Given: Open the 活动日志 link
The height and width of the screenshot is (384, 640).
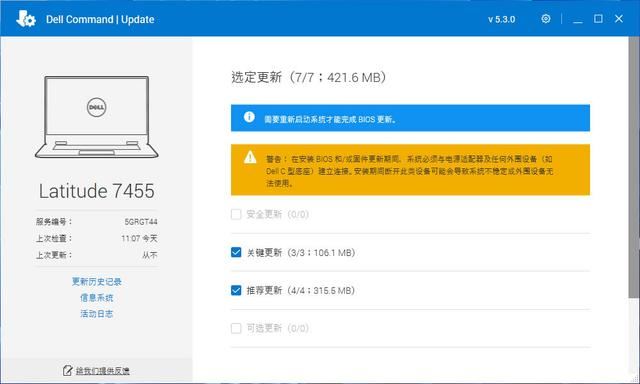Looking at the screenshot, I should pos(97,313).
